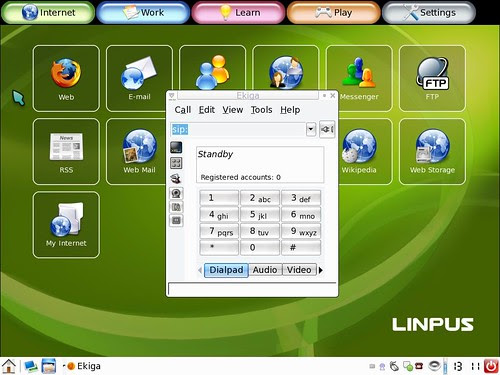Dial 4 ghi on the dialpad
Viewport: 500px width, 375px height.
(219, 214)
